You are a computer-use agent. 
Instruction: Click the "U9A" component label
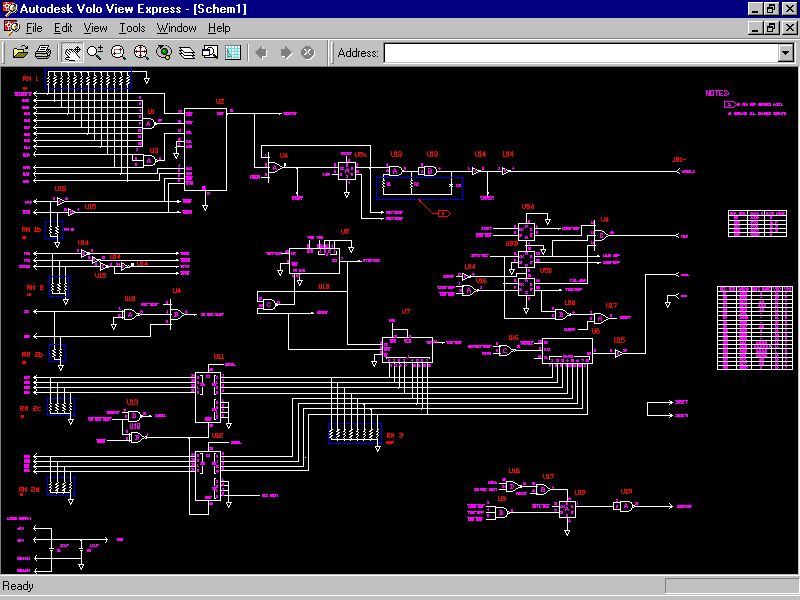[x=528, y=207]
